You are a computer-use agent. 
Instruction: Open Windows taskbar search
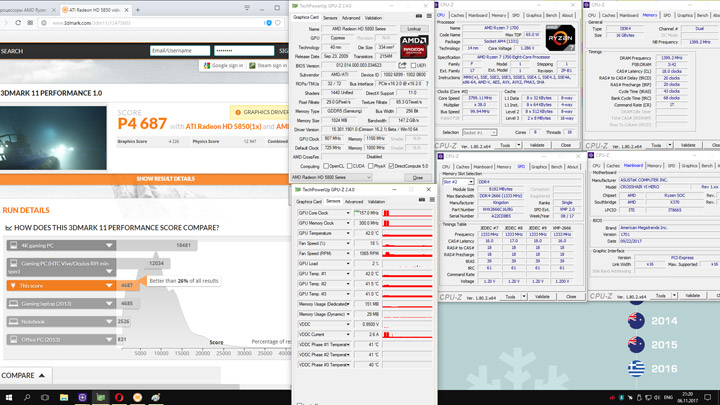(x=27, y=397)
